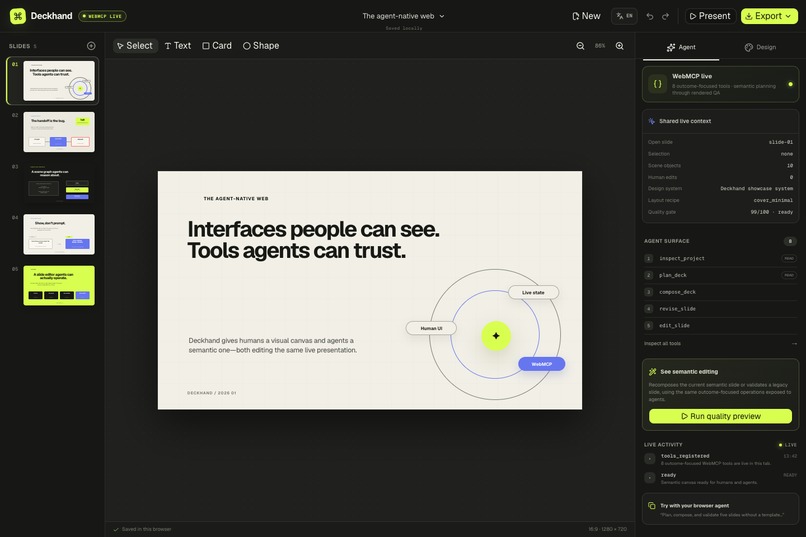This screenshot has width=806, height=537.
Task: Select slide 04 thumbnail
Action: pos(59,234)
